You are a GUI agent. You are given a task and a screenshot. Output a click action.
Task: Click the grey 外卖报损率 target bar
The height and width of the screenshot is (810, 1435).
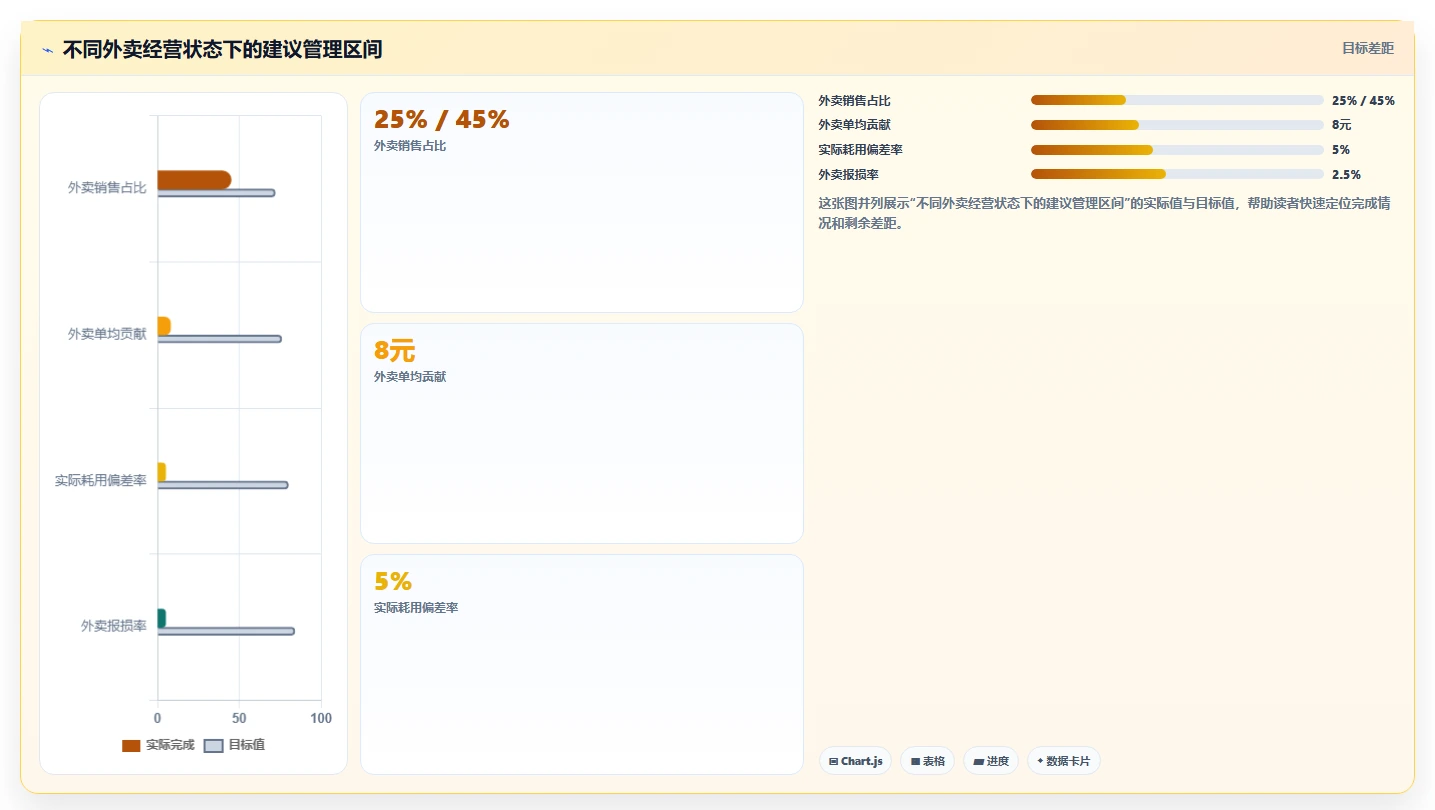[226, 631]
